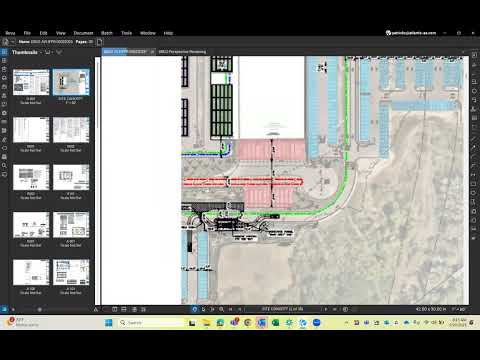This screenshot has width=480, height=360.
Task: Select the sixth page thumbnail
Action: pyautogui.click(x=71, y=177)
